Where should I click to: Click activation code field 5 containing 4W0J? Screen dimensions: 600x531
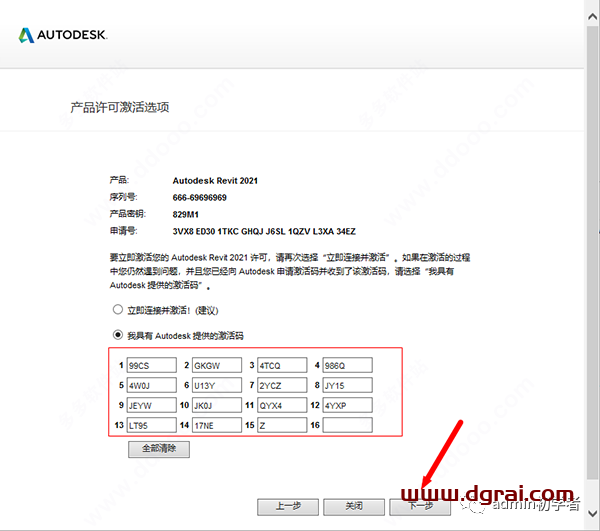coord(152,385)
